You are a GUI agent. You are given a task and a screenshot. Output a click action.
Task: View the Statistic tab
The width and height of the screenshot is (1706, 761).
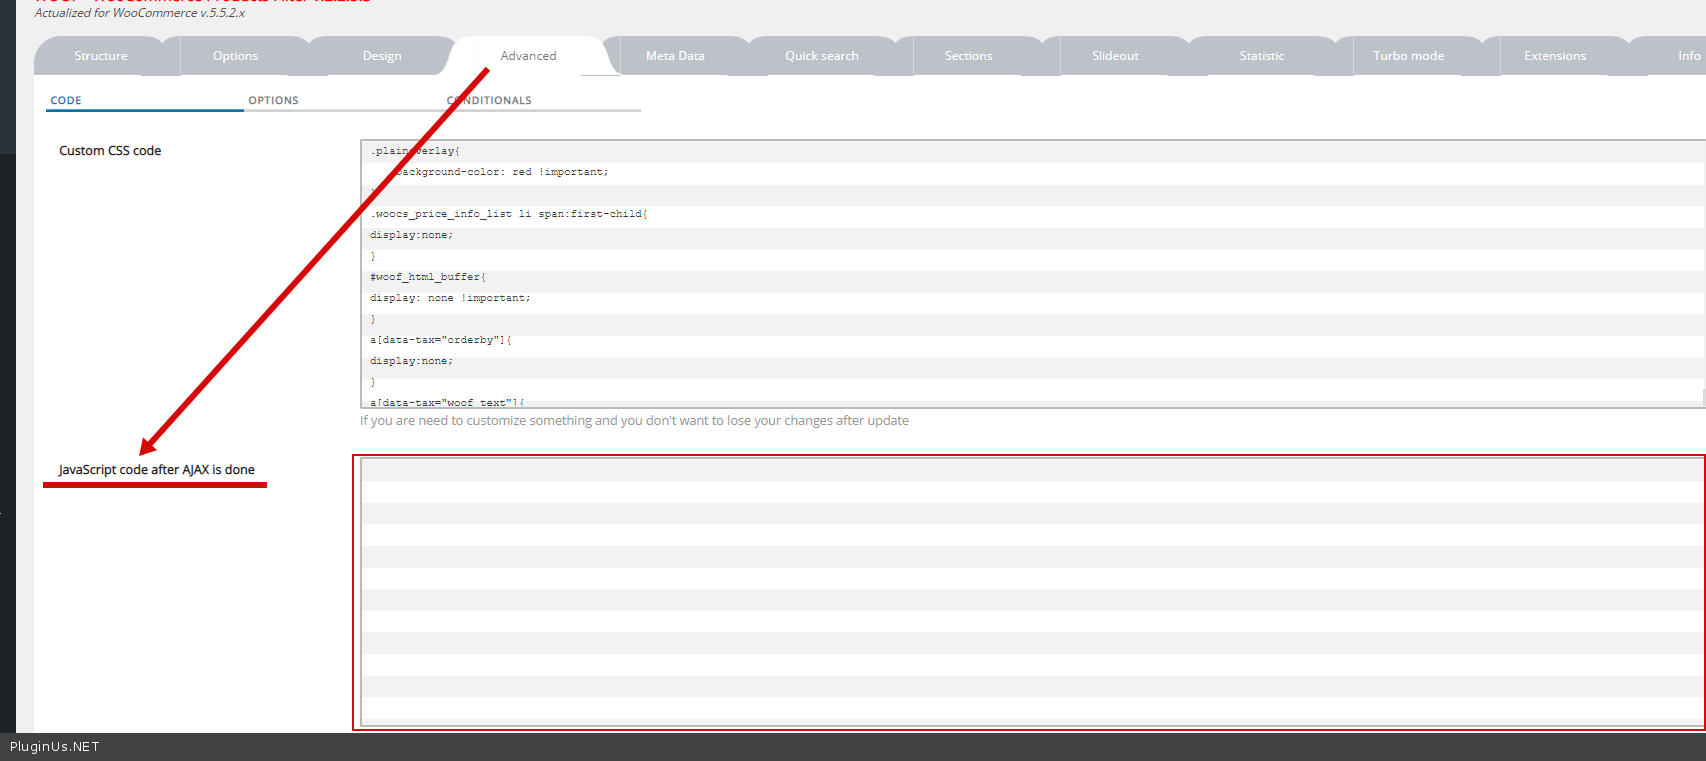click(1261, 56)
